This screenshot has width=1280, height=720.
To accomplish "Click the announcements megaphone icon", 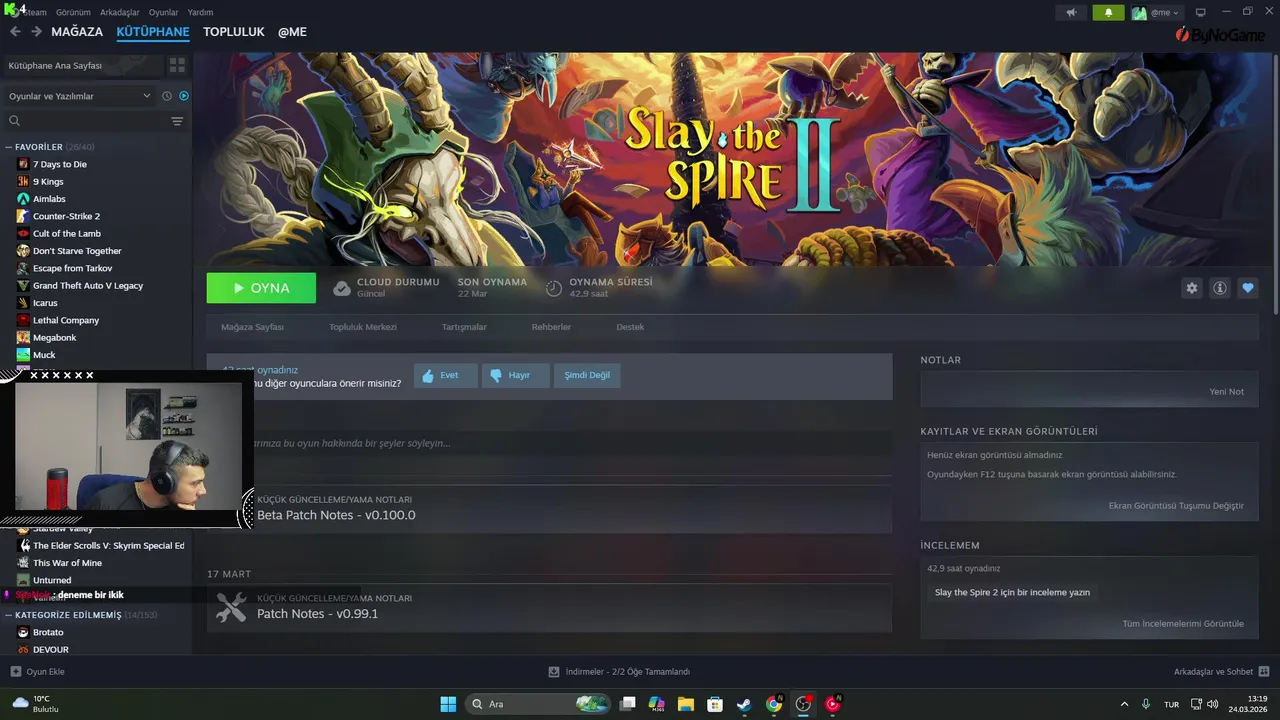I will click(1071, 13).
